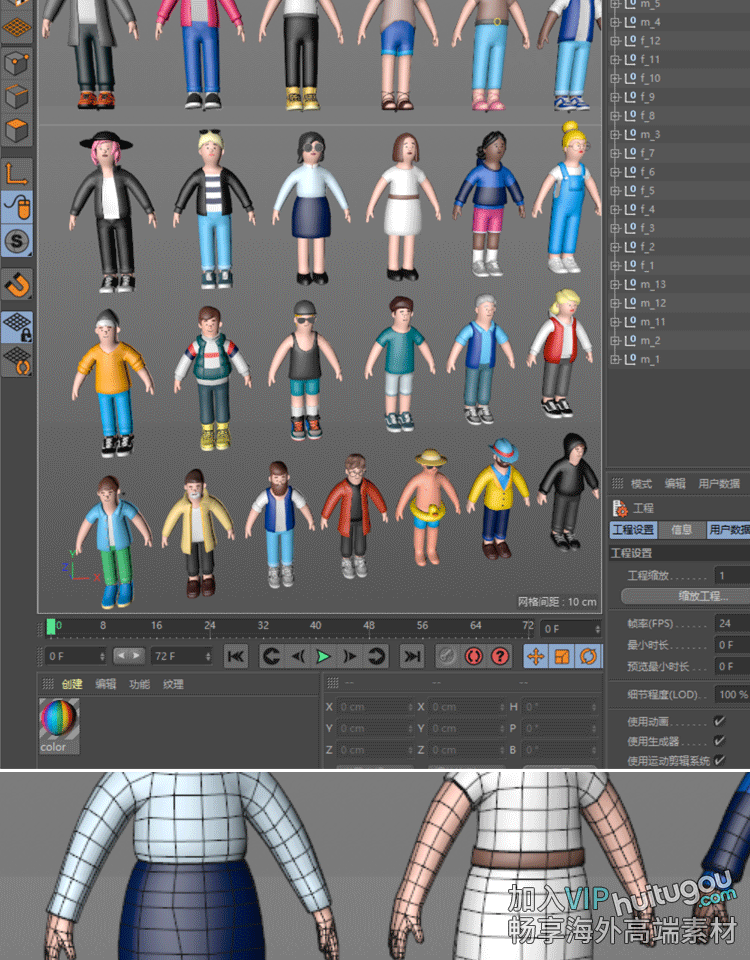Image resolution: width=750 pixels, height=960 pixels.
Task: Click the Locked Workplane grid icon
Action: [x=16, y=327]
